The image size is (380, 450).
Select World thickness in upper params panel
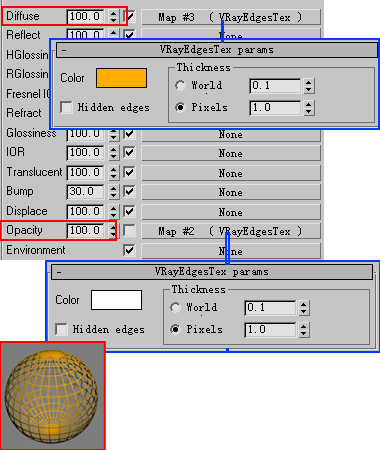pos(180,86)
